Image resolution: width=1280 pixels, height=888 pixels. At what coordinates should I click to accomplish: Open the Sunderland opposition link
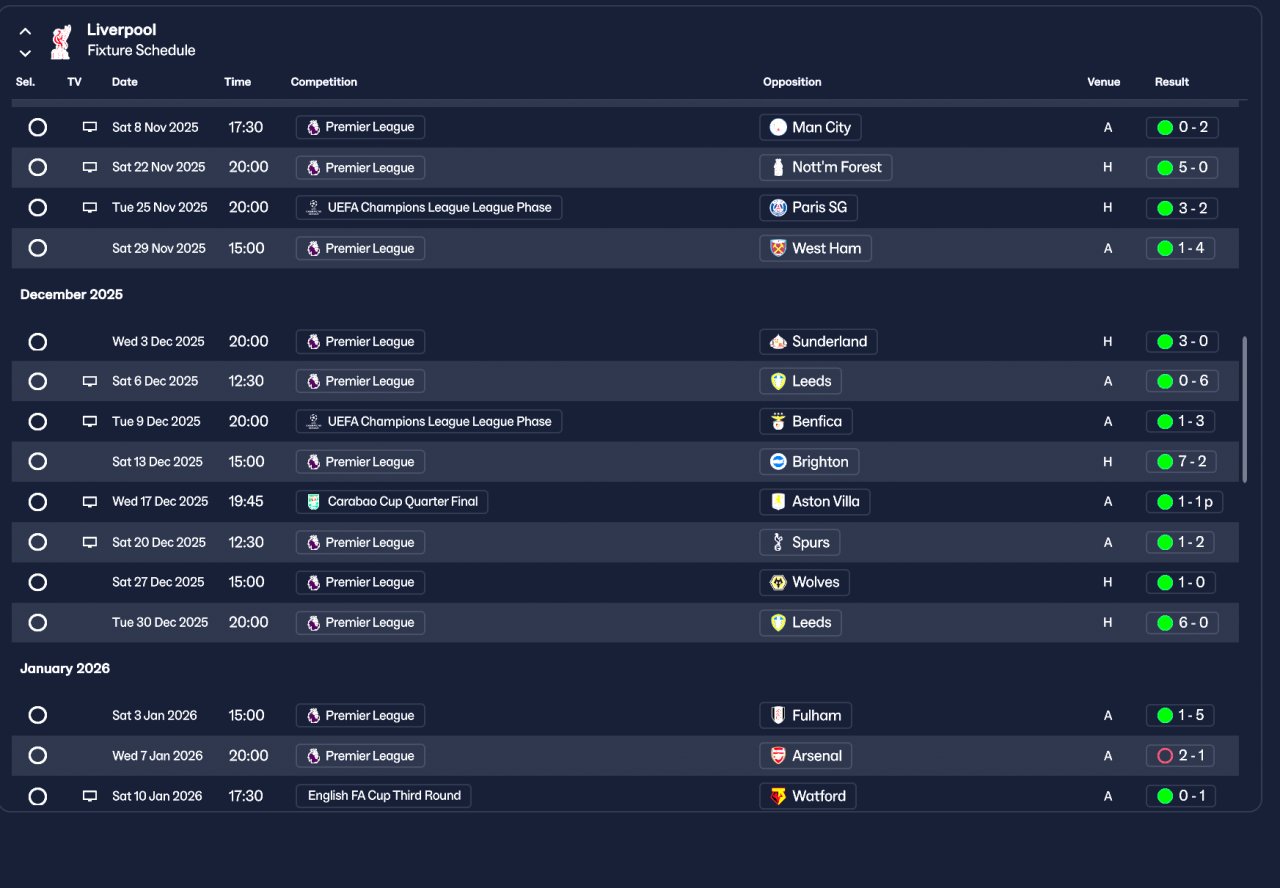point(818,341)
